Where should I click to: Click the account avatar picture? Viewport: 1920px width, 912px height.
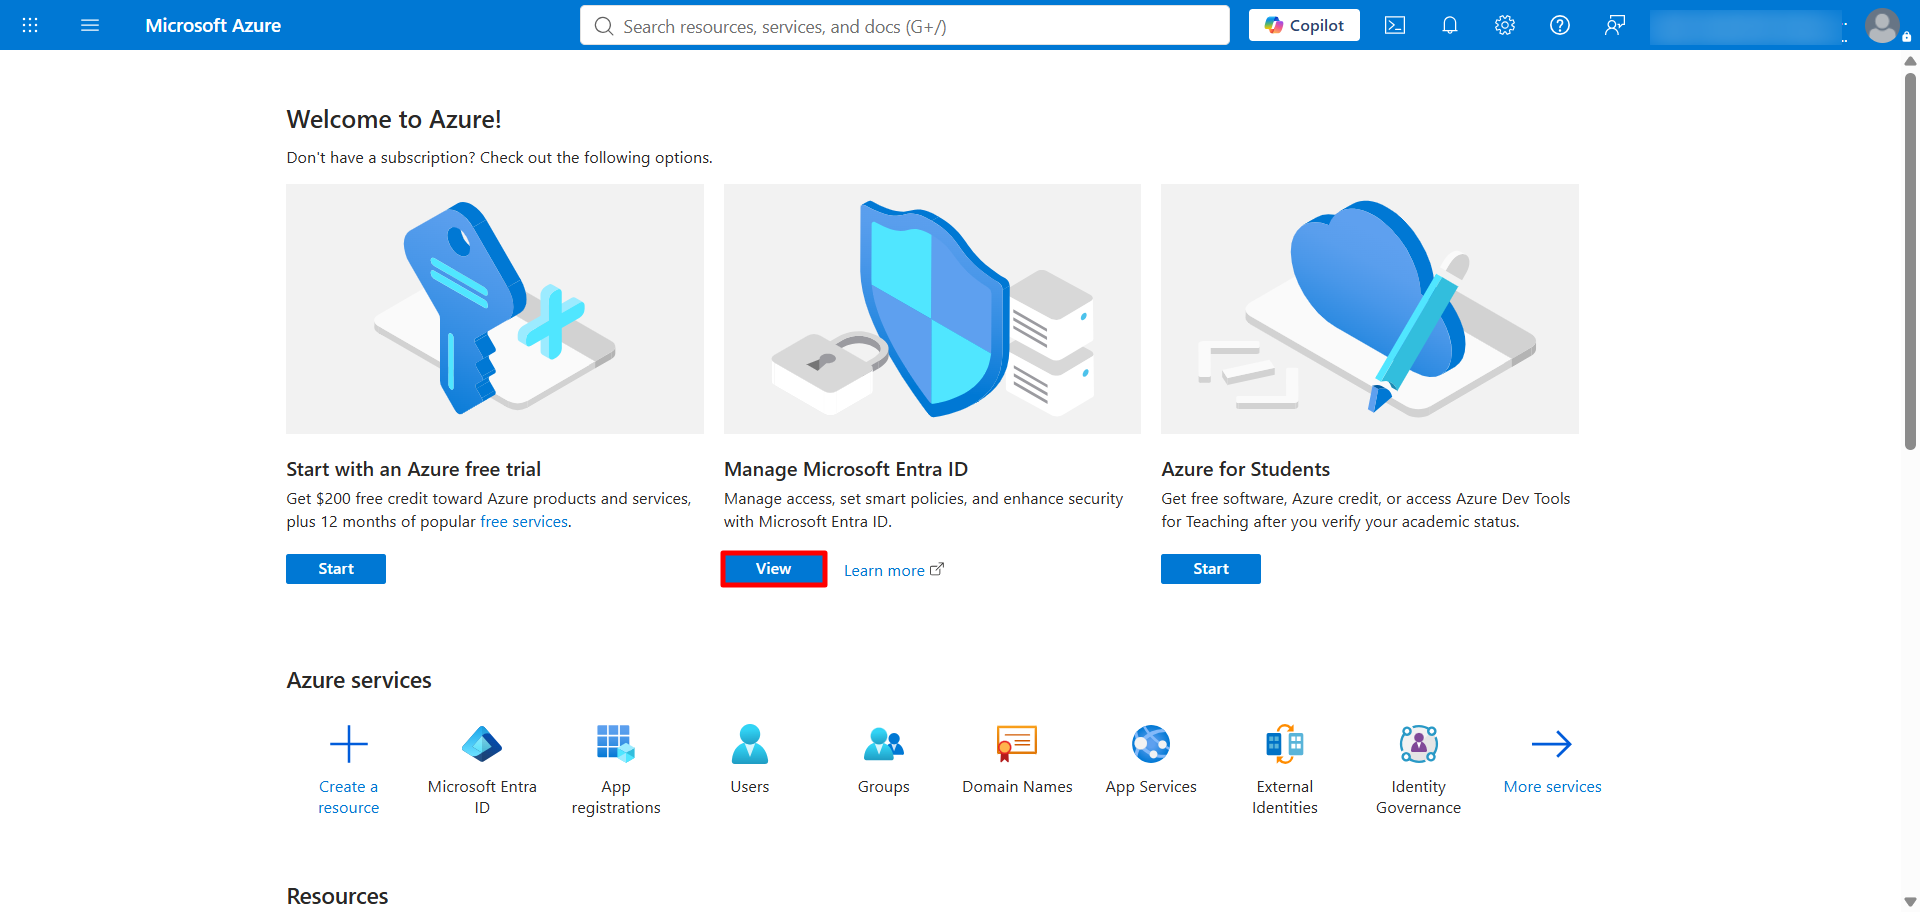click(x=1883, y=26)
